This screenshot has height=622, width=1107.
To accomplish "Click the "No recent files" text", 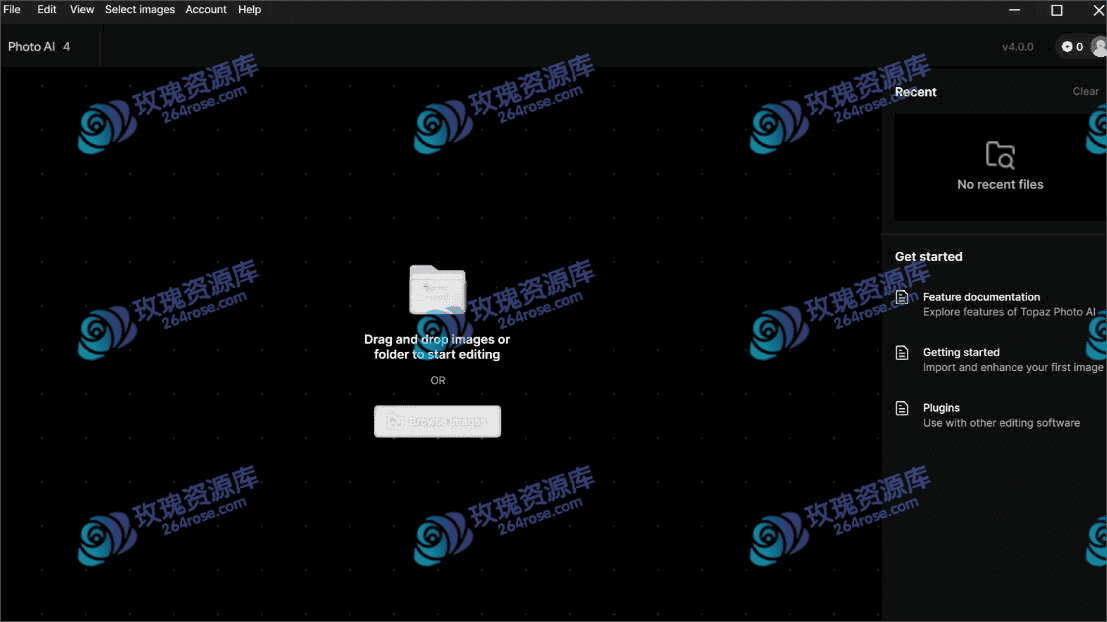I will (x=1000, y=184).
